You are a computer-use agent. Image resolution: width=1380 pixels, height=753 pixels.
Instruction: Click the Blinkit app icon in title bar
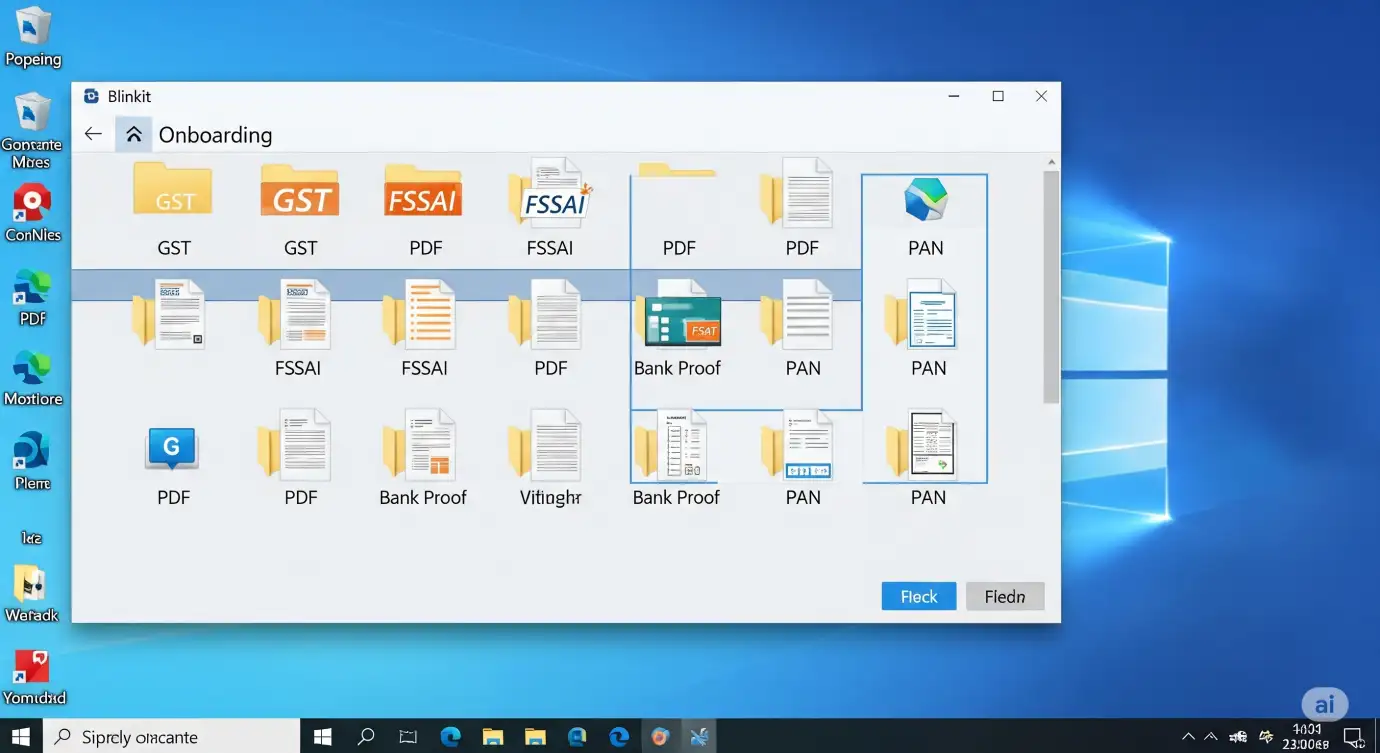click(91, 96)
